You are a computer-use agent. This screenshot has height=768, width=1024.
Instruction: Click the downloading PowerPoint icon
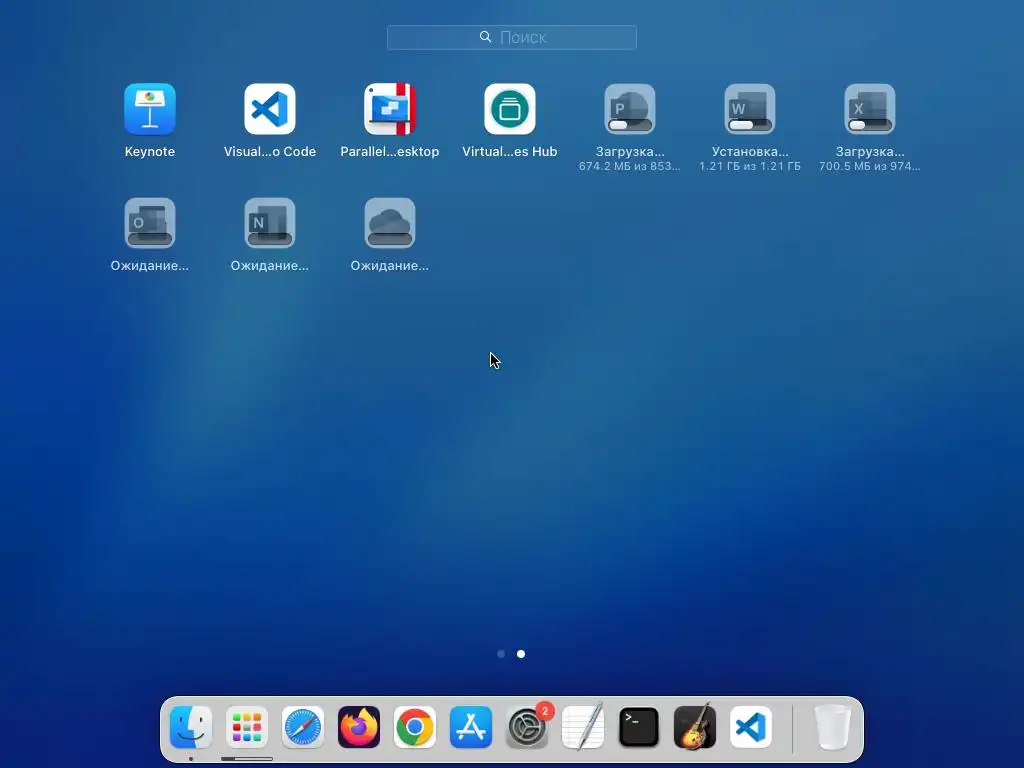click(630, 108)
